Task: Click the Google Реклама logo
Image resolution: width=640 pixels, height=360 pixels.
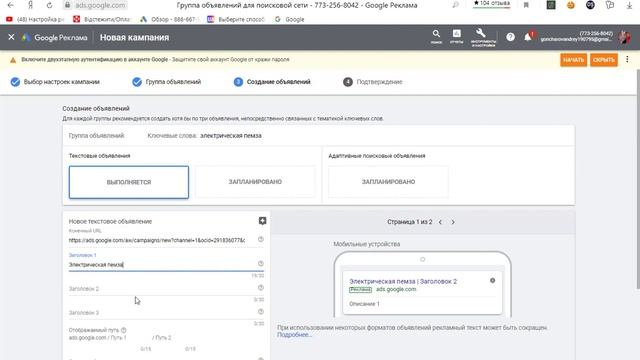Action: (54, 38)
